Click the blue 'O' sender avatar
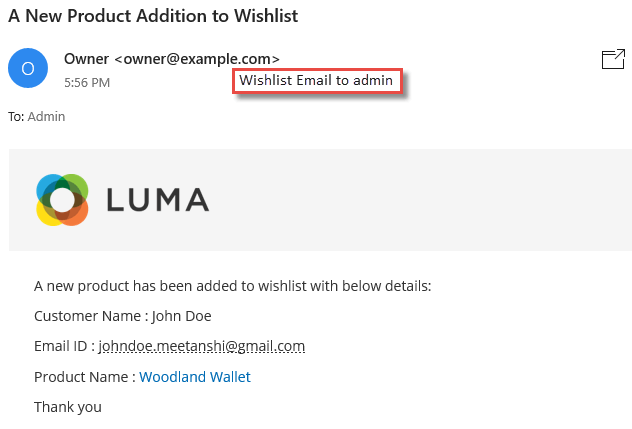Image resolution: width=632 pixels, height=429 pixels. pyautogui.click(x=28, y=68)
